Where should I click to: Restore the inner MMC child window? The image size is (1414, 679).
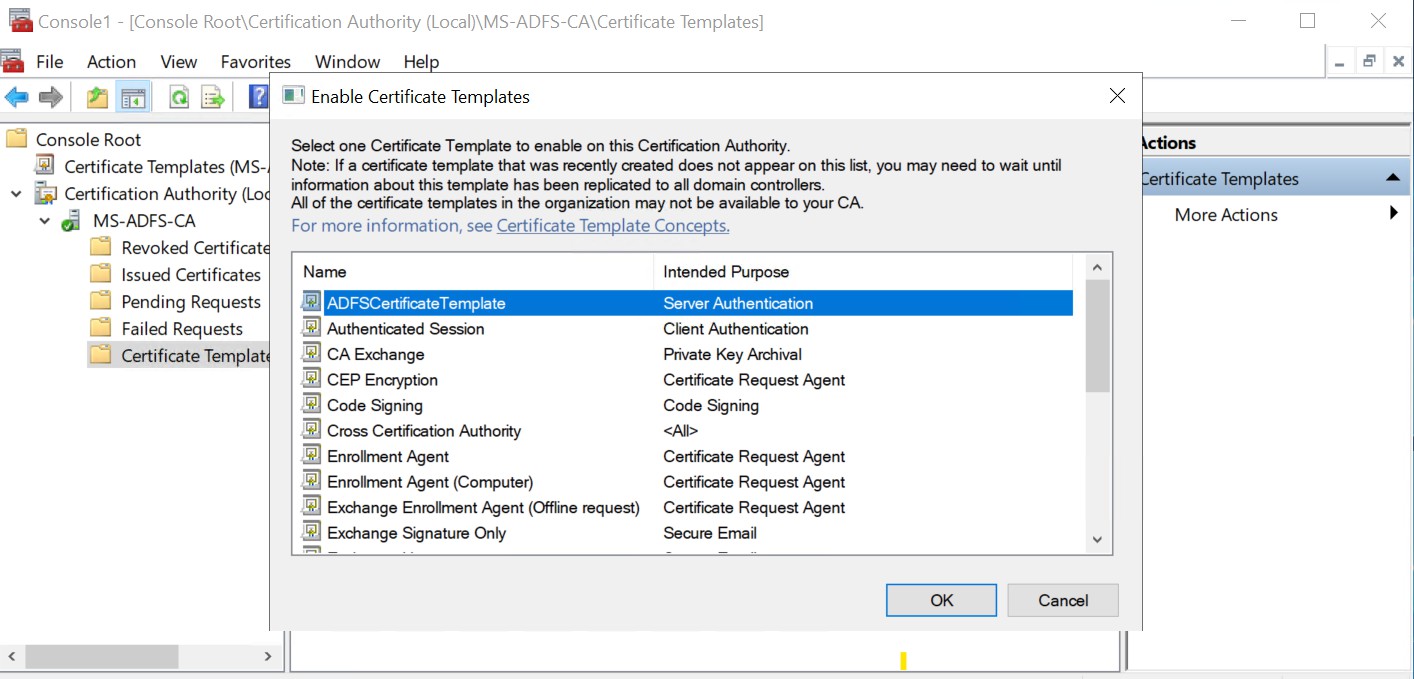[x=1369, y=61]
